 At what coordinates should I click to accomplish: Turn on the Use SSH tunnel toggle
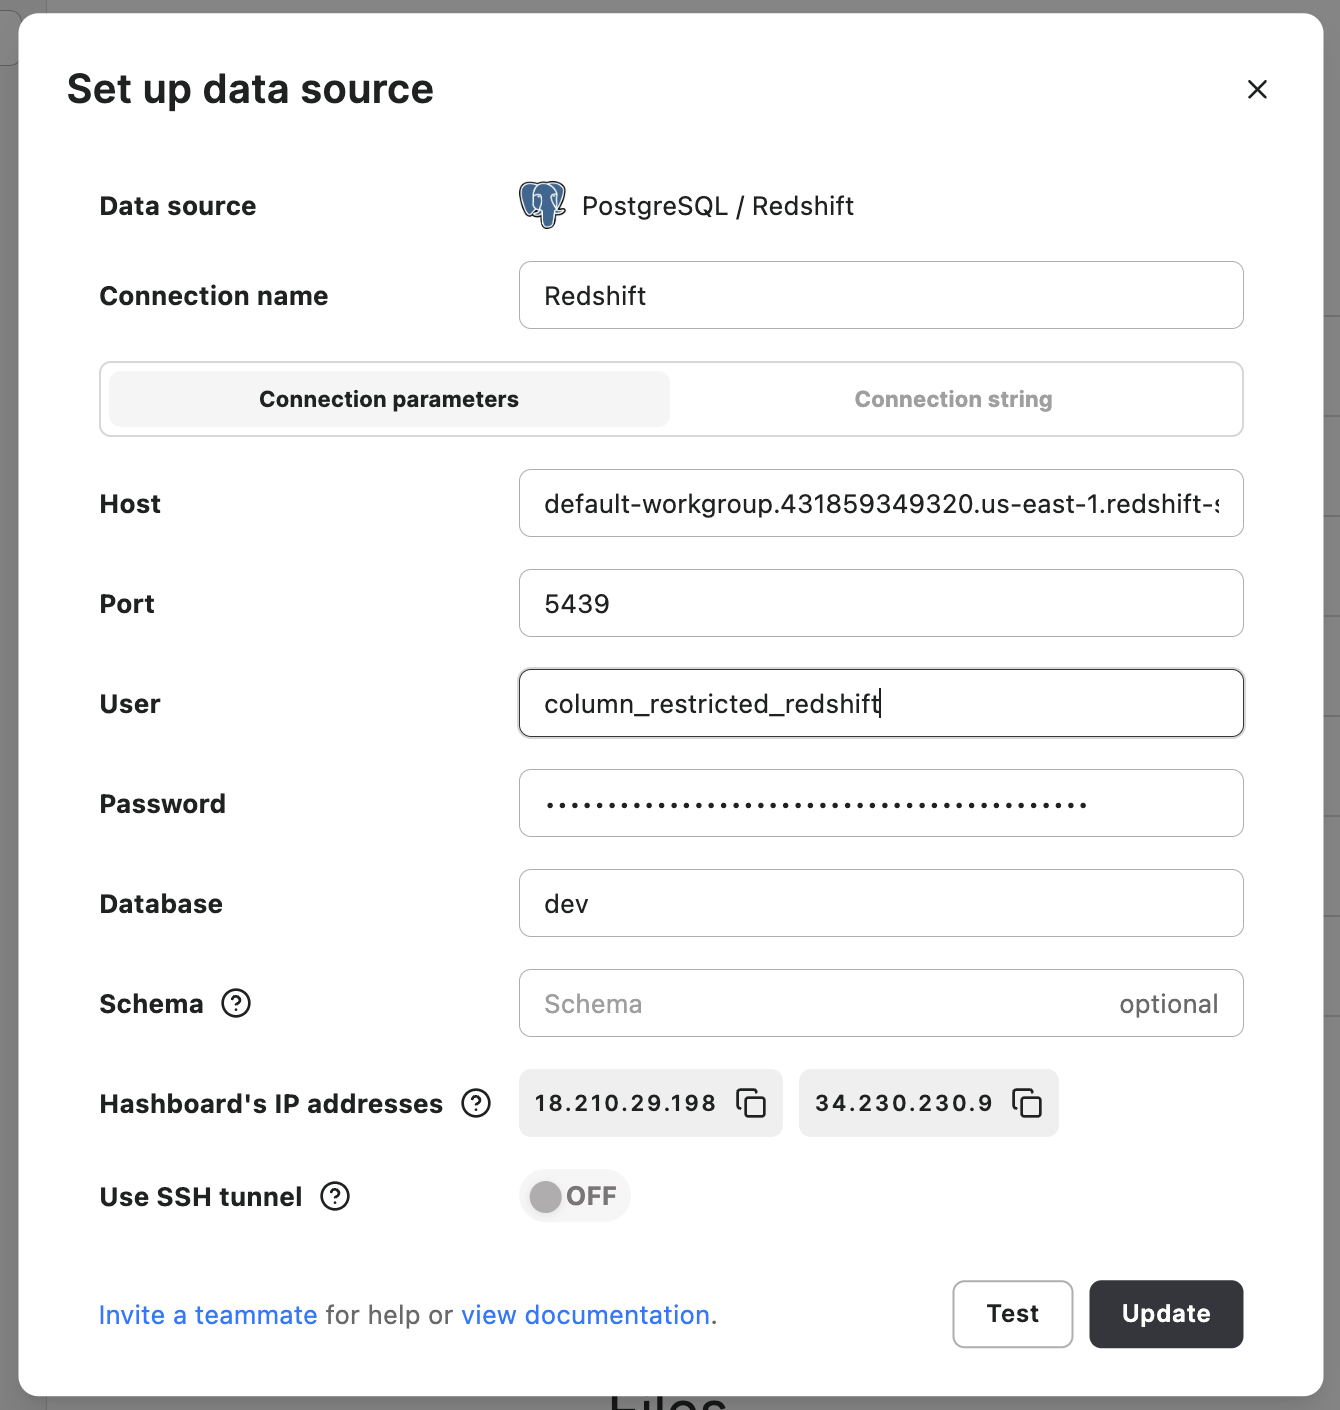574,1196
